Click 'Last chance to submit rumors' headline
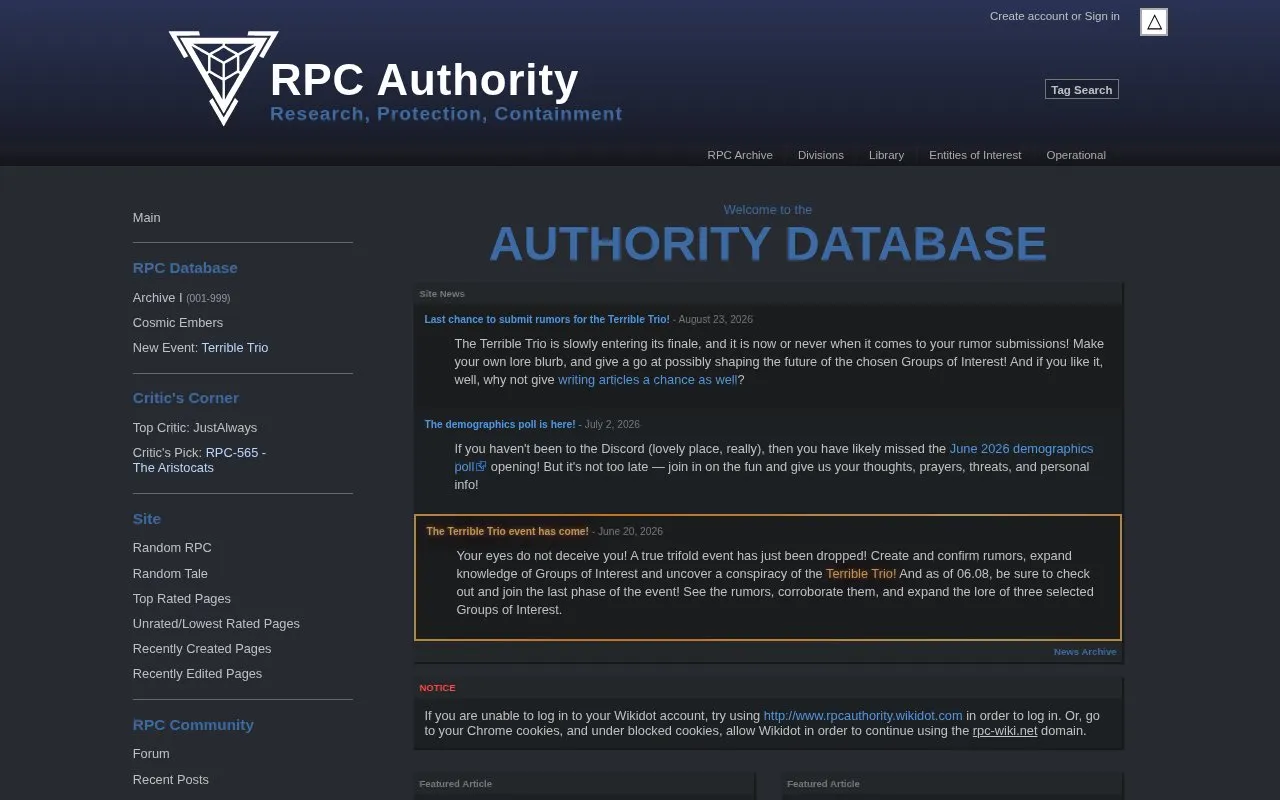This screenshot has height=800, width=1280. [547, 319]
